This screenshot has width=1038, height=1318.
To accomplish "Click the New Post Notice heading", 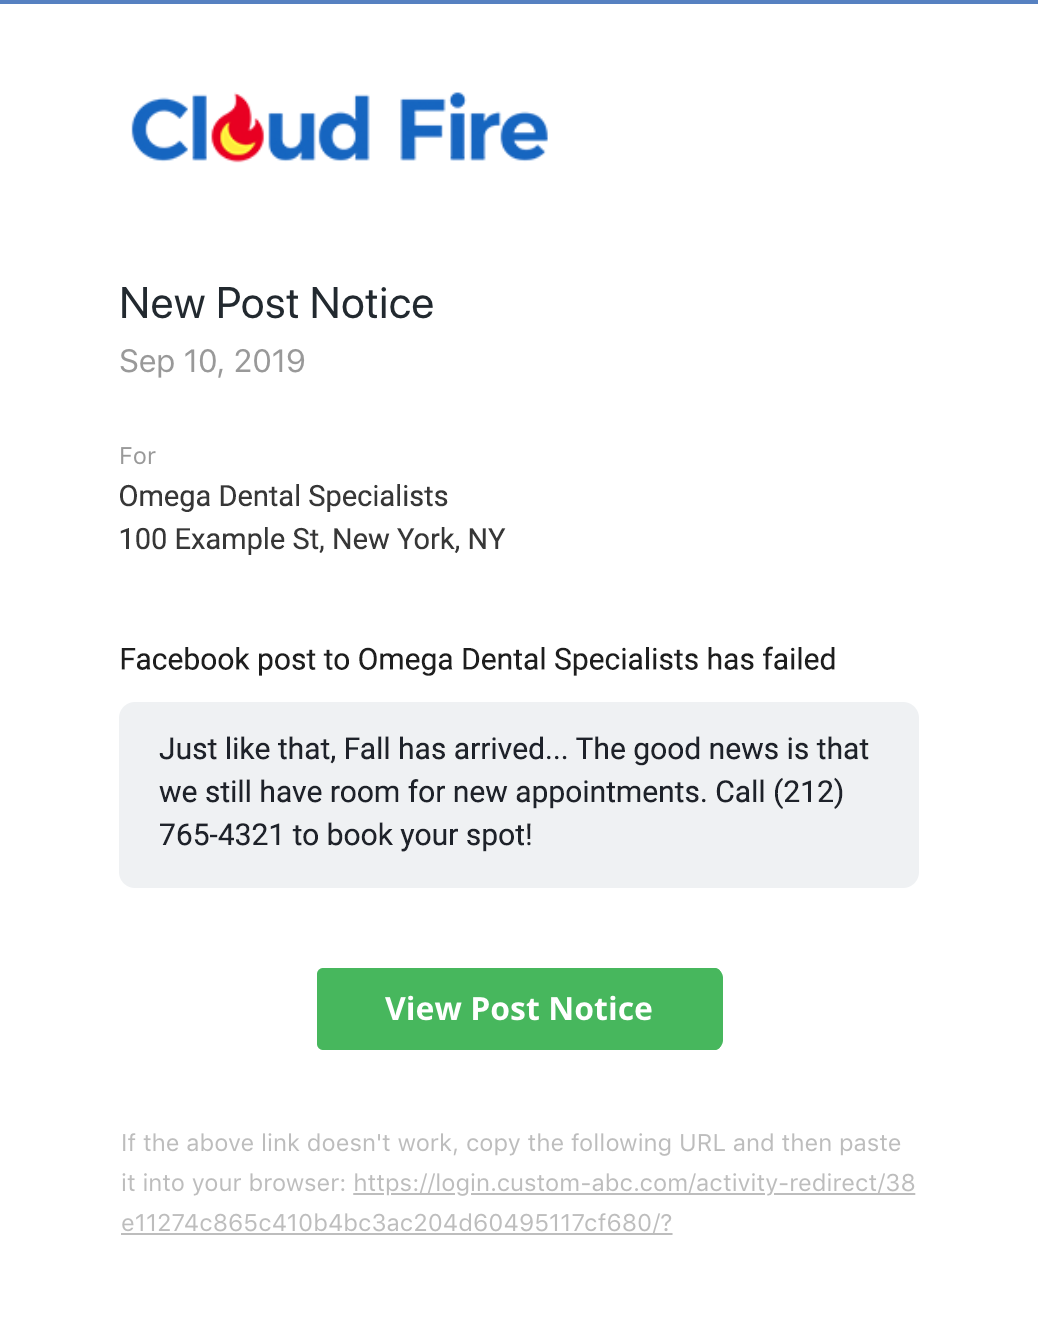I will (277, 303).
